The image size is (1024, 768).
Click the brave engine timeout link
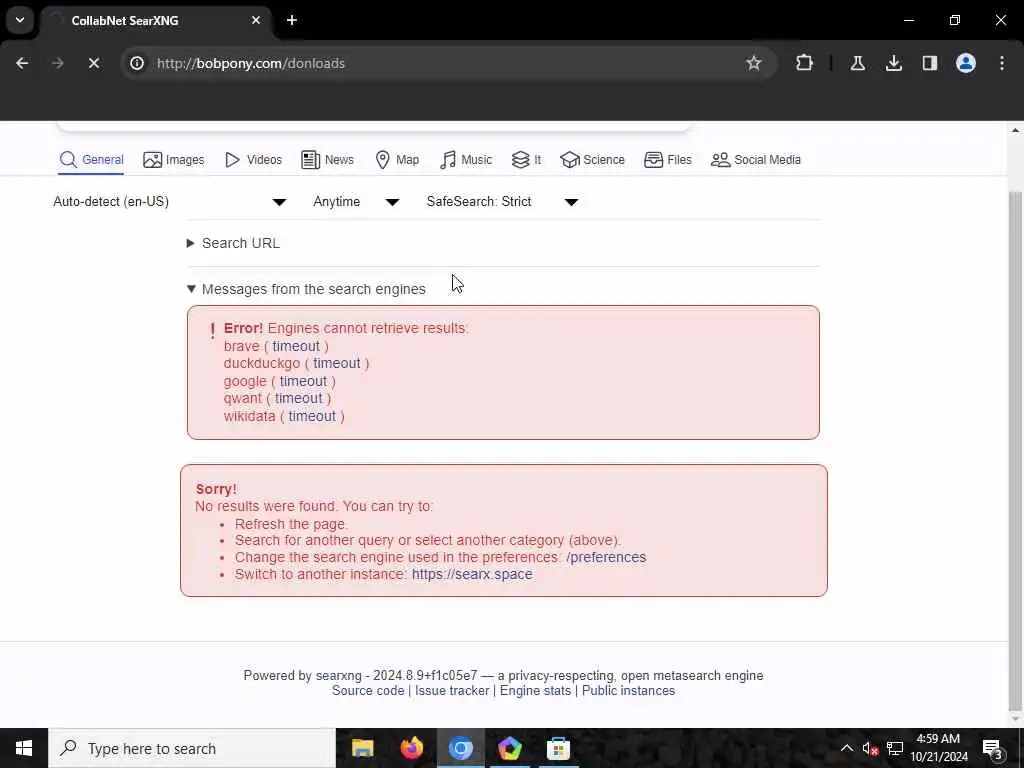coord(296,346)
